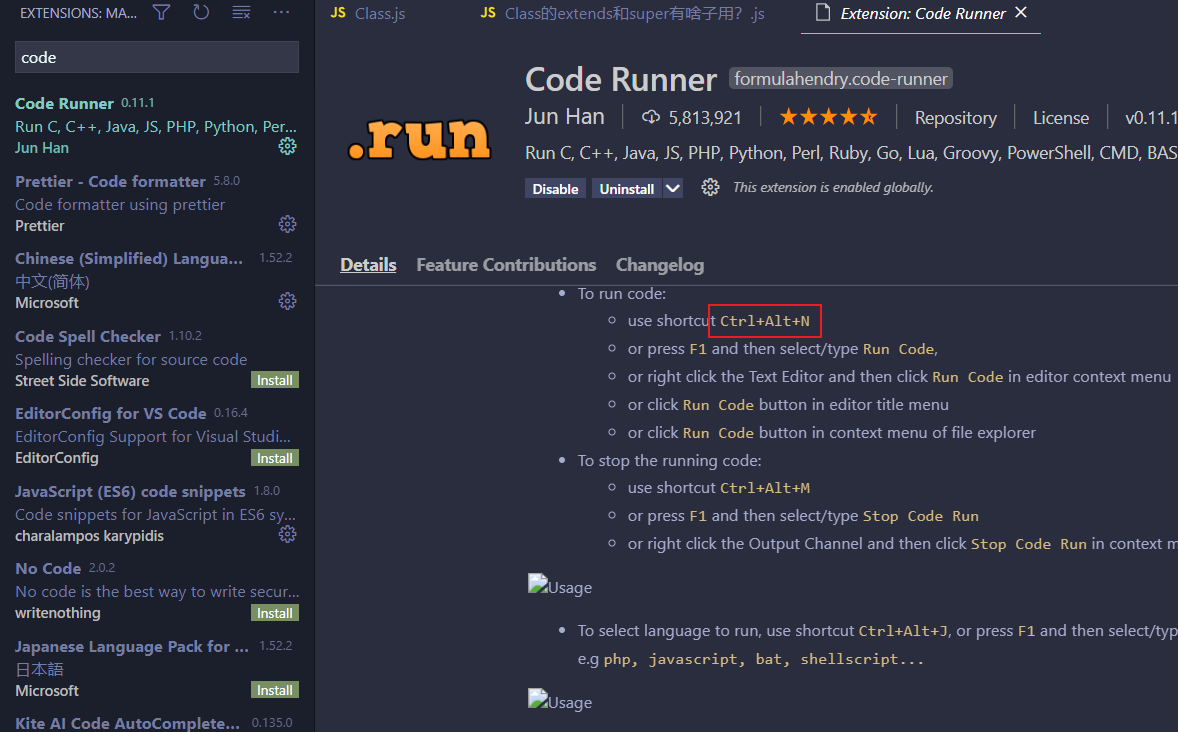Image resolution: width=1178 pixels, height=732 pixels.
Task: Click the second broken Usage image
Action: pyautogui.click(x=560, y=700)
